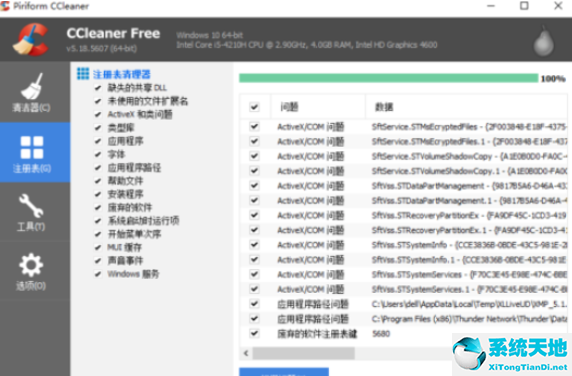Select the SftVss.STSystemServices.1 data cell

click(x=469, y=289)
